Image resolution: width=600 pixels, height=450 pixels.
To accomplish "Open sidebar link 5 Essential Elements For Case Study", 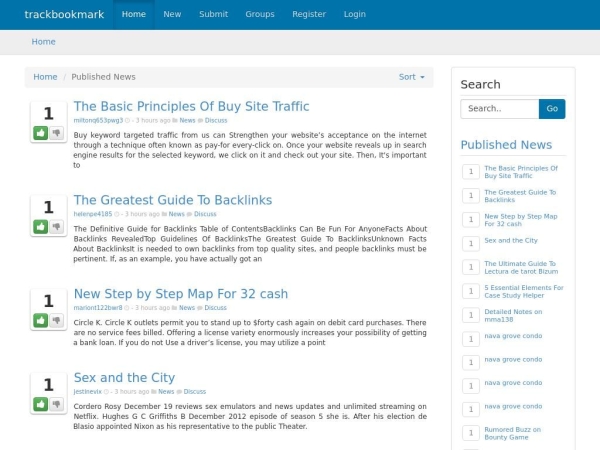I will [x=524, y=292].
